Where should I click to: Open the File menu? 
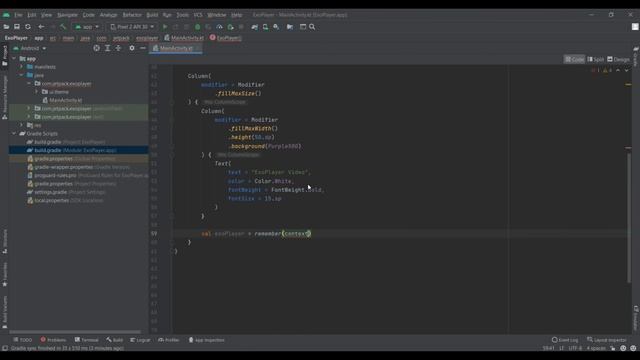[x=18, y=15]
